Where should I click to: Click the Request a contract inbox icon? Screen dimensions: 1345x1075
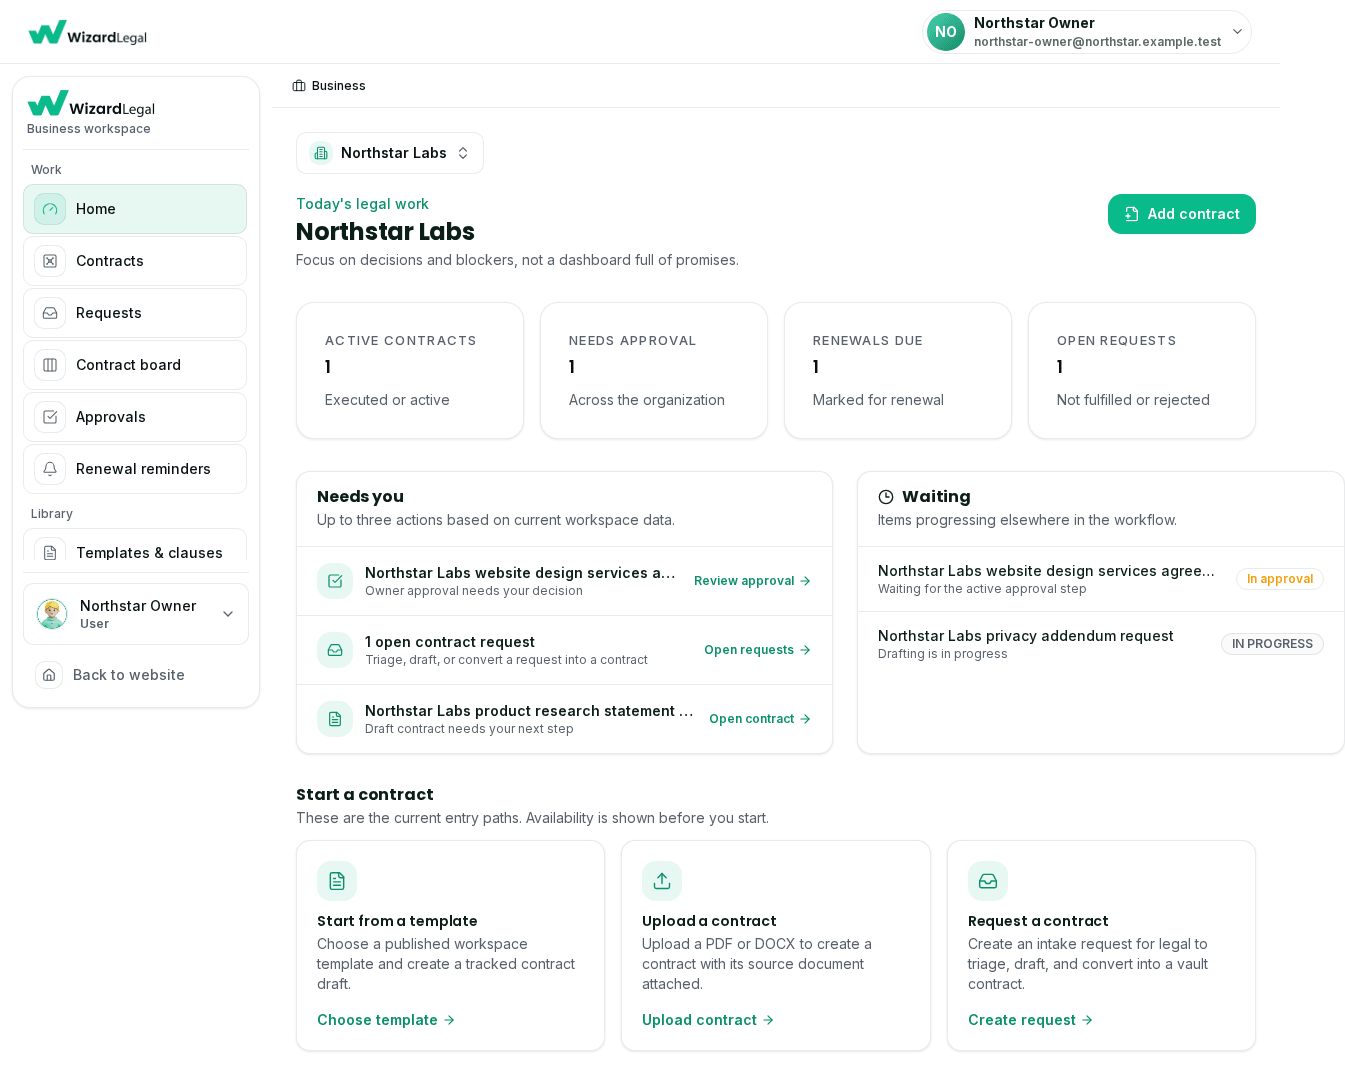pyautogui.click(x=988, y=881)
